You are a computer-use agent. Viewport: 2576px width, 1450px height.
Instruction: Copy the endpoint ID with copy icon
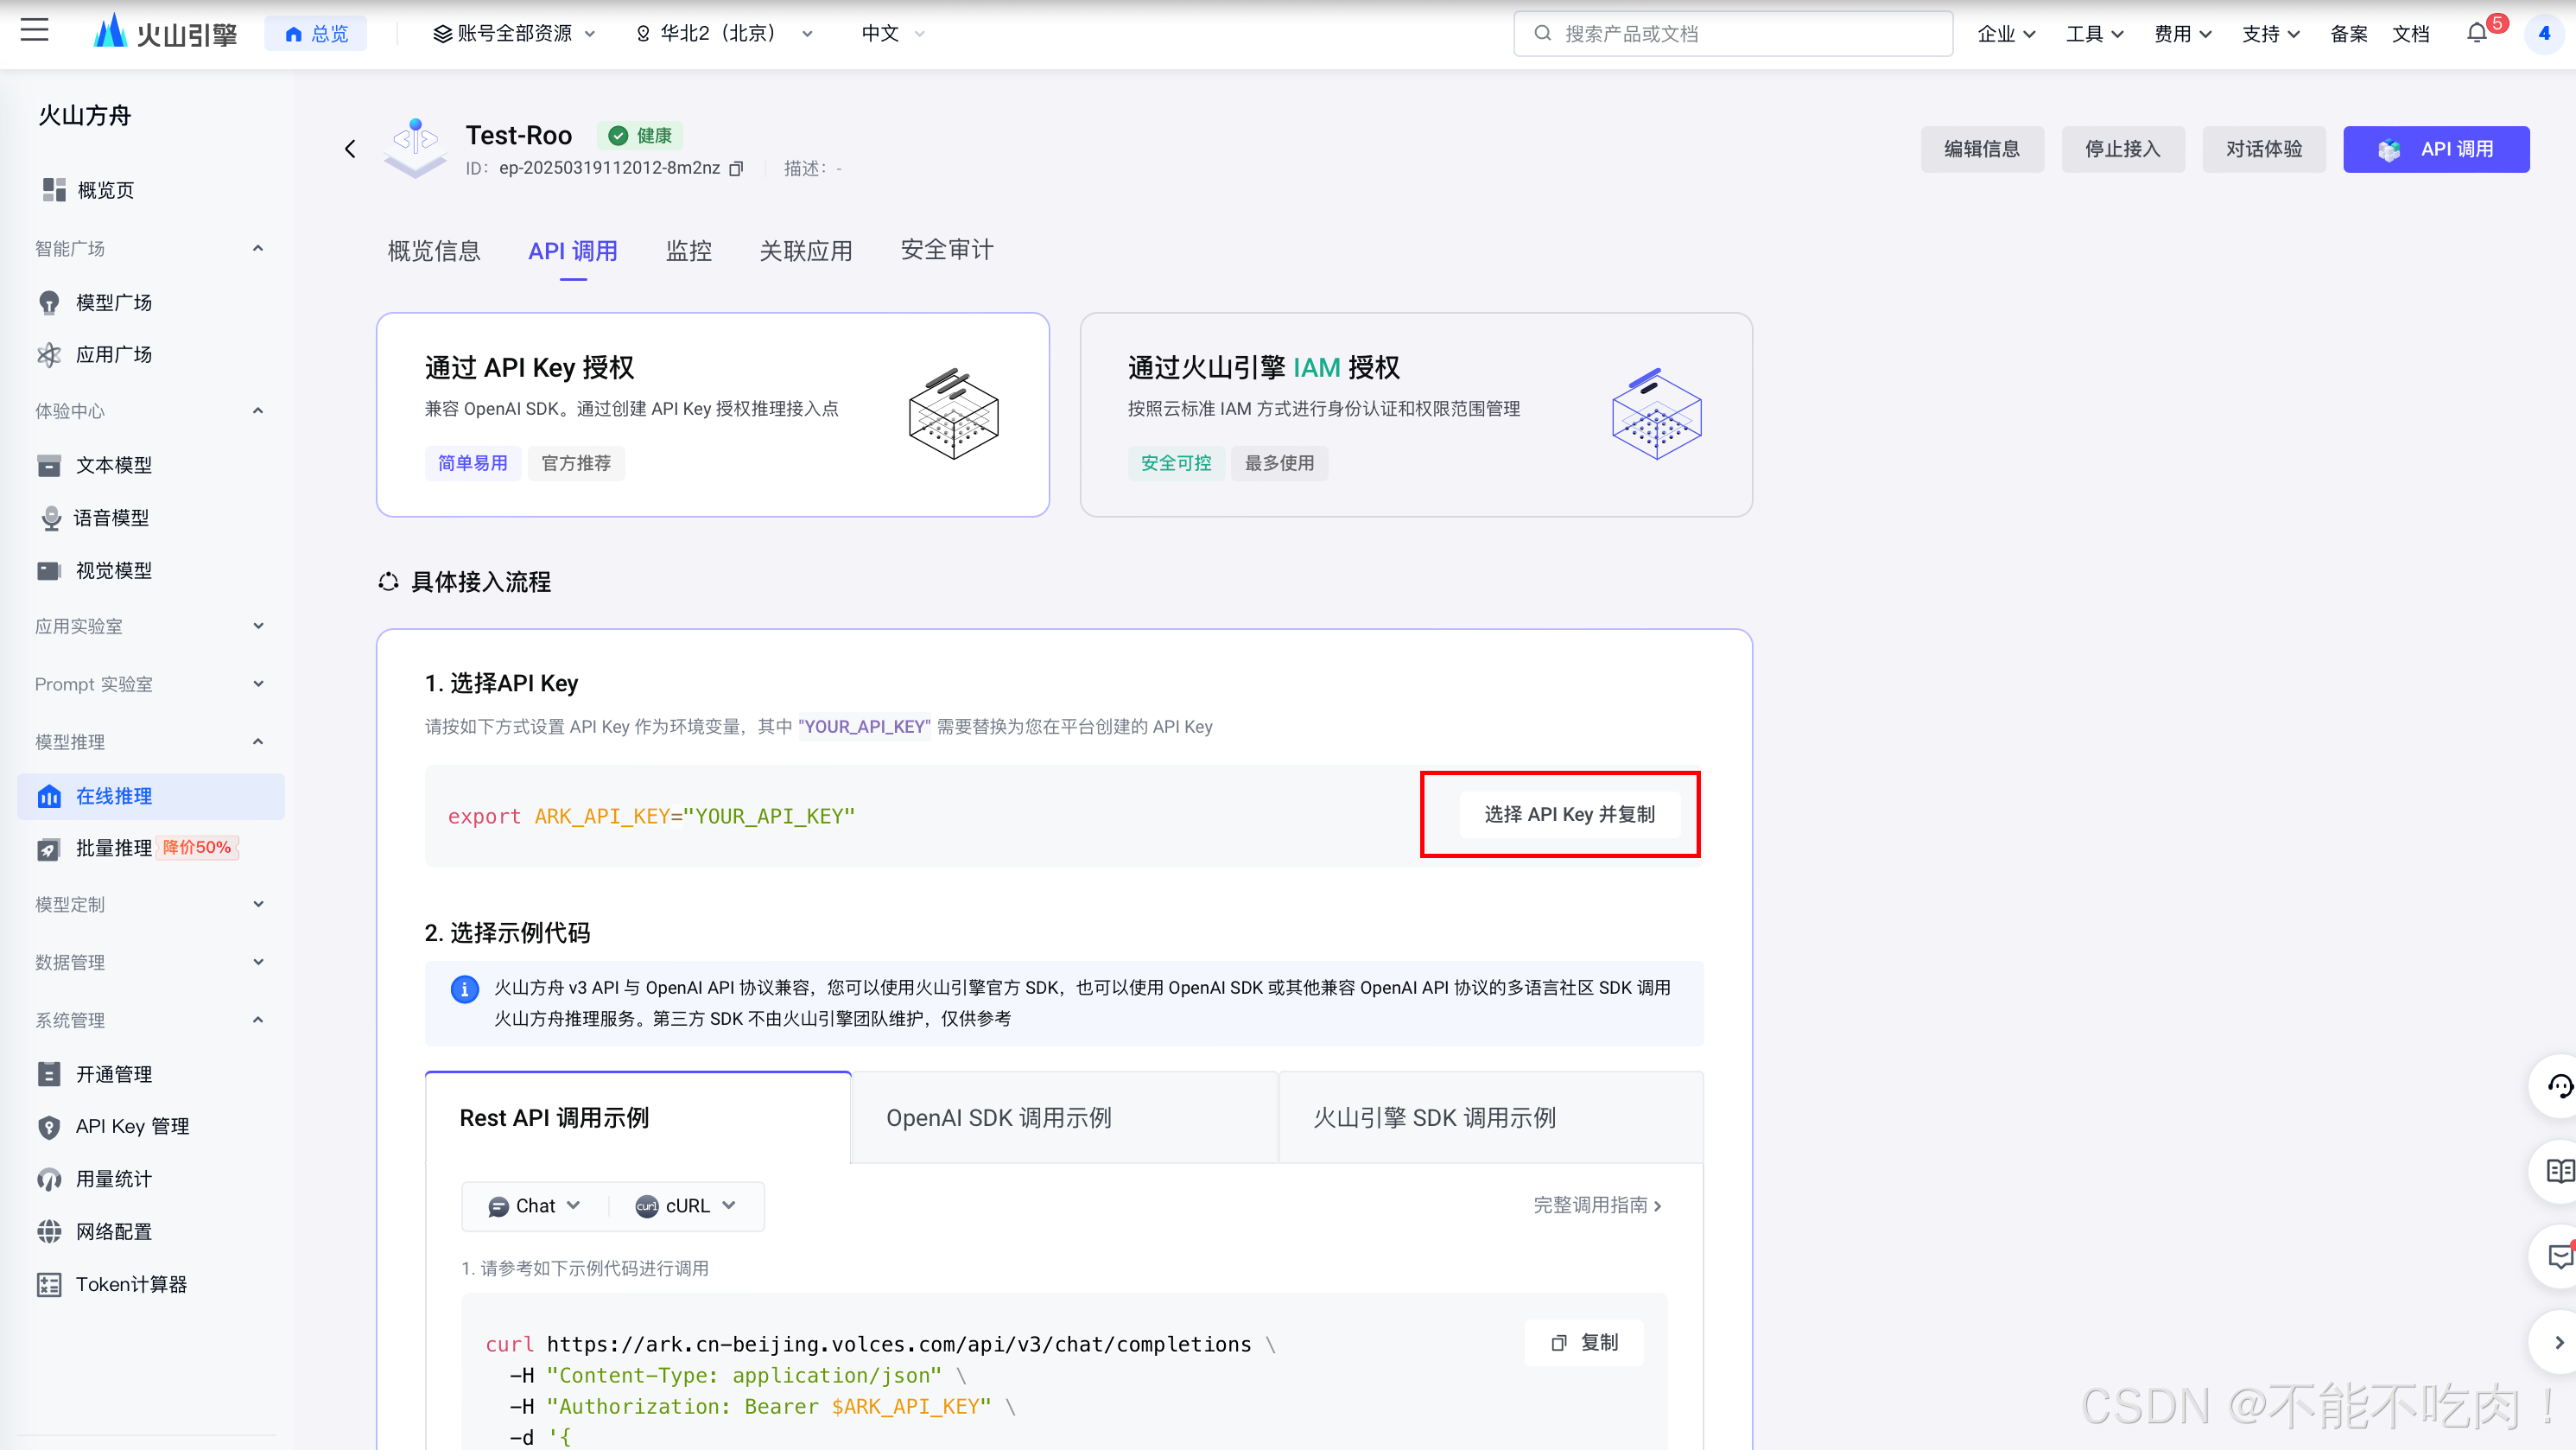737,168
